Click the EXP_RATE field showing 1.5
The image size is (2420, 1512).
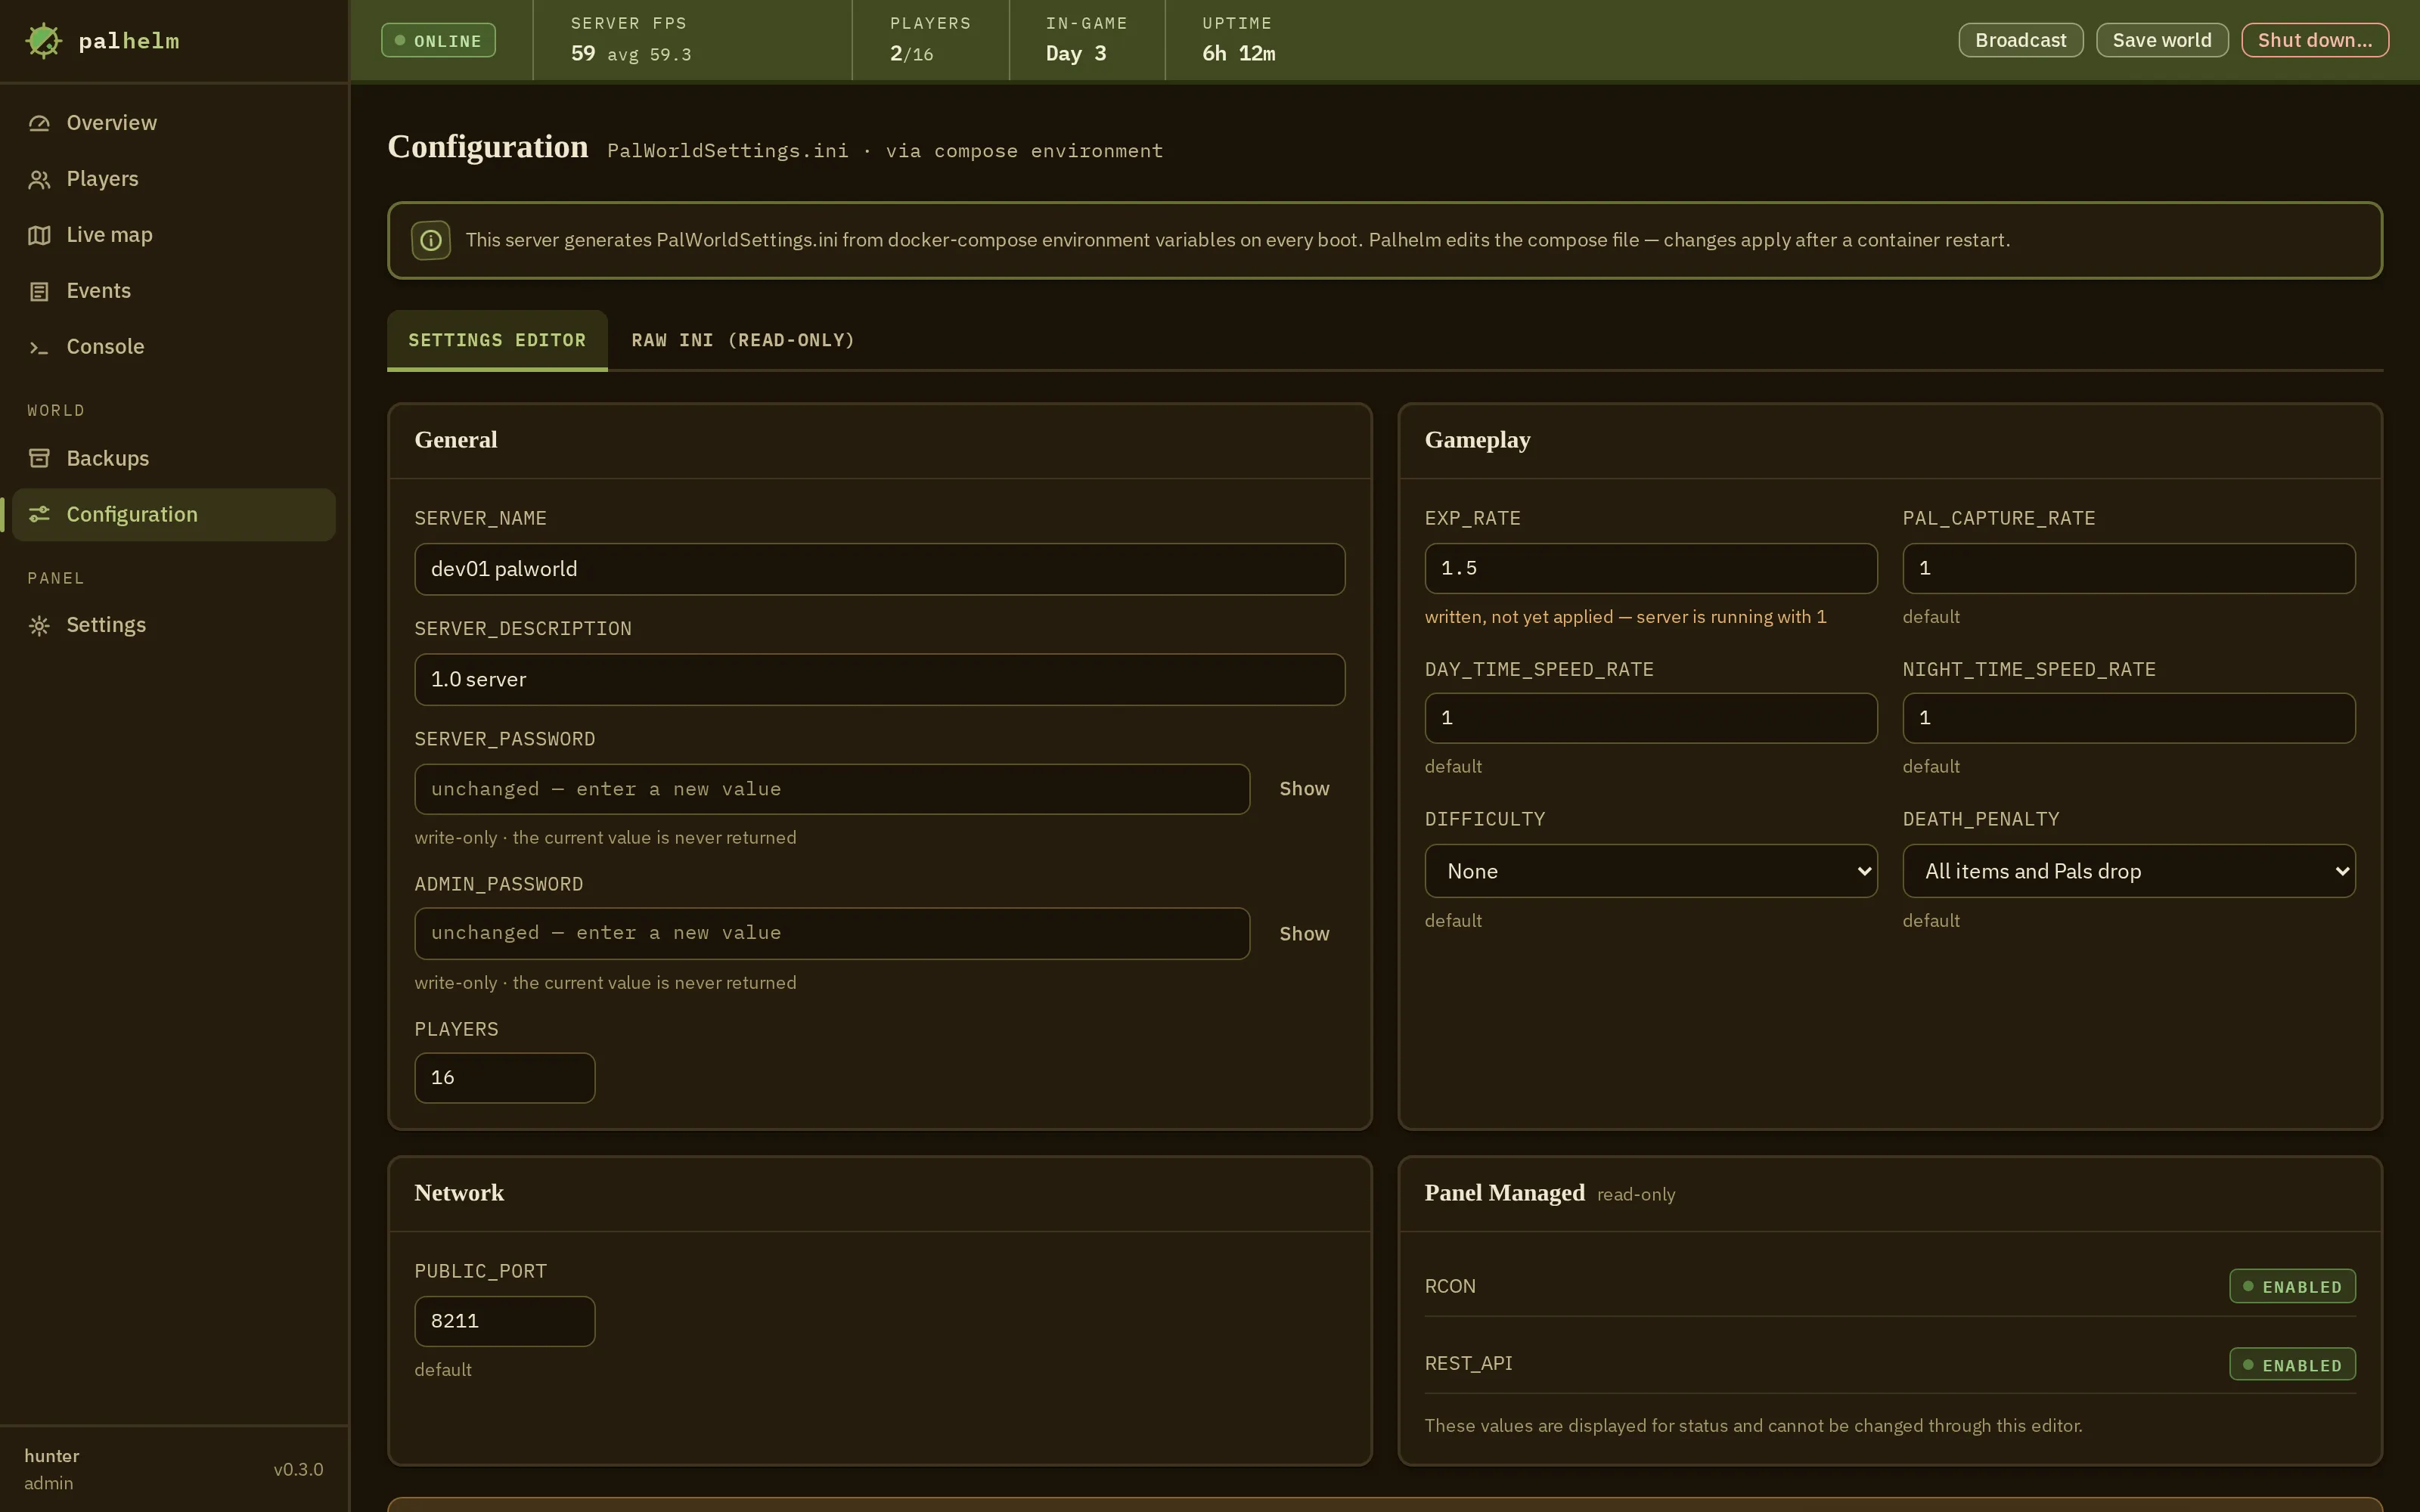coord(1650,568)
